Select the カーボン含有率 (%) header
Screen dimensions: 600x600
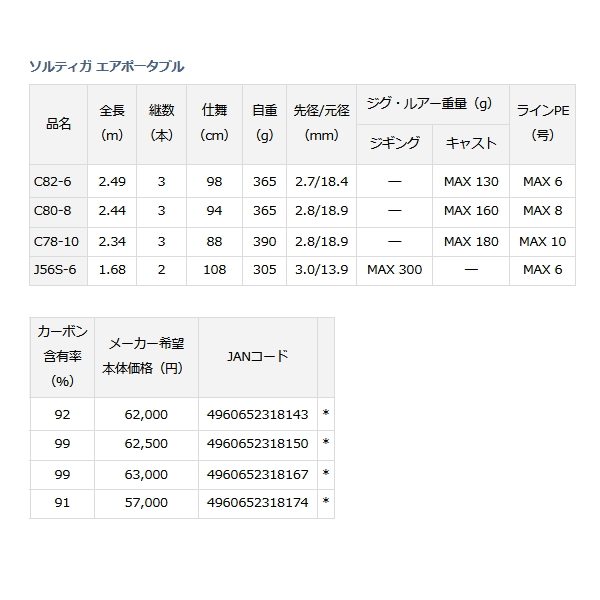(62, 357)
